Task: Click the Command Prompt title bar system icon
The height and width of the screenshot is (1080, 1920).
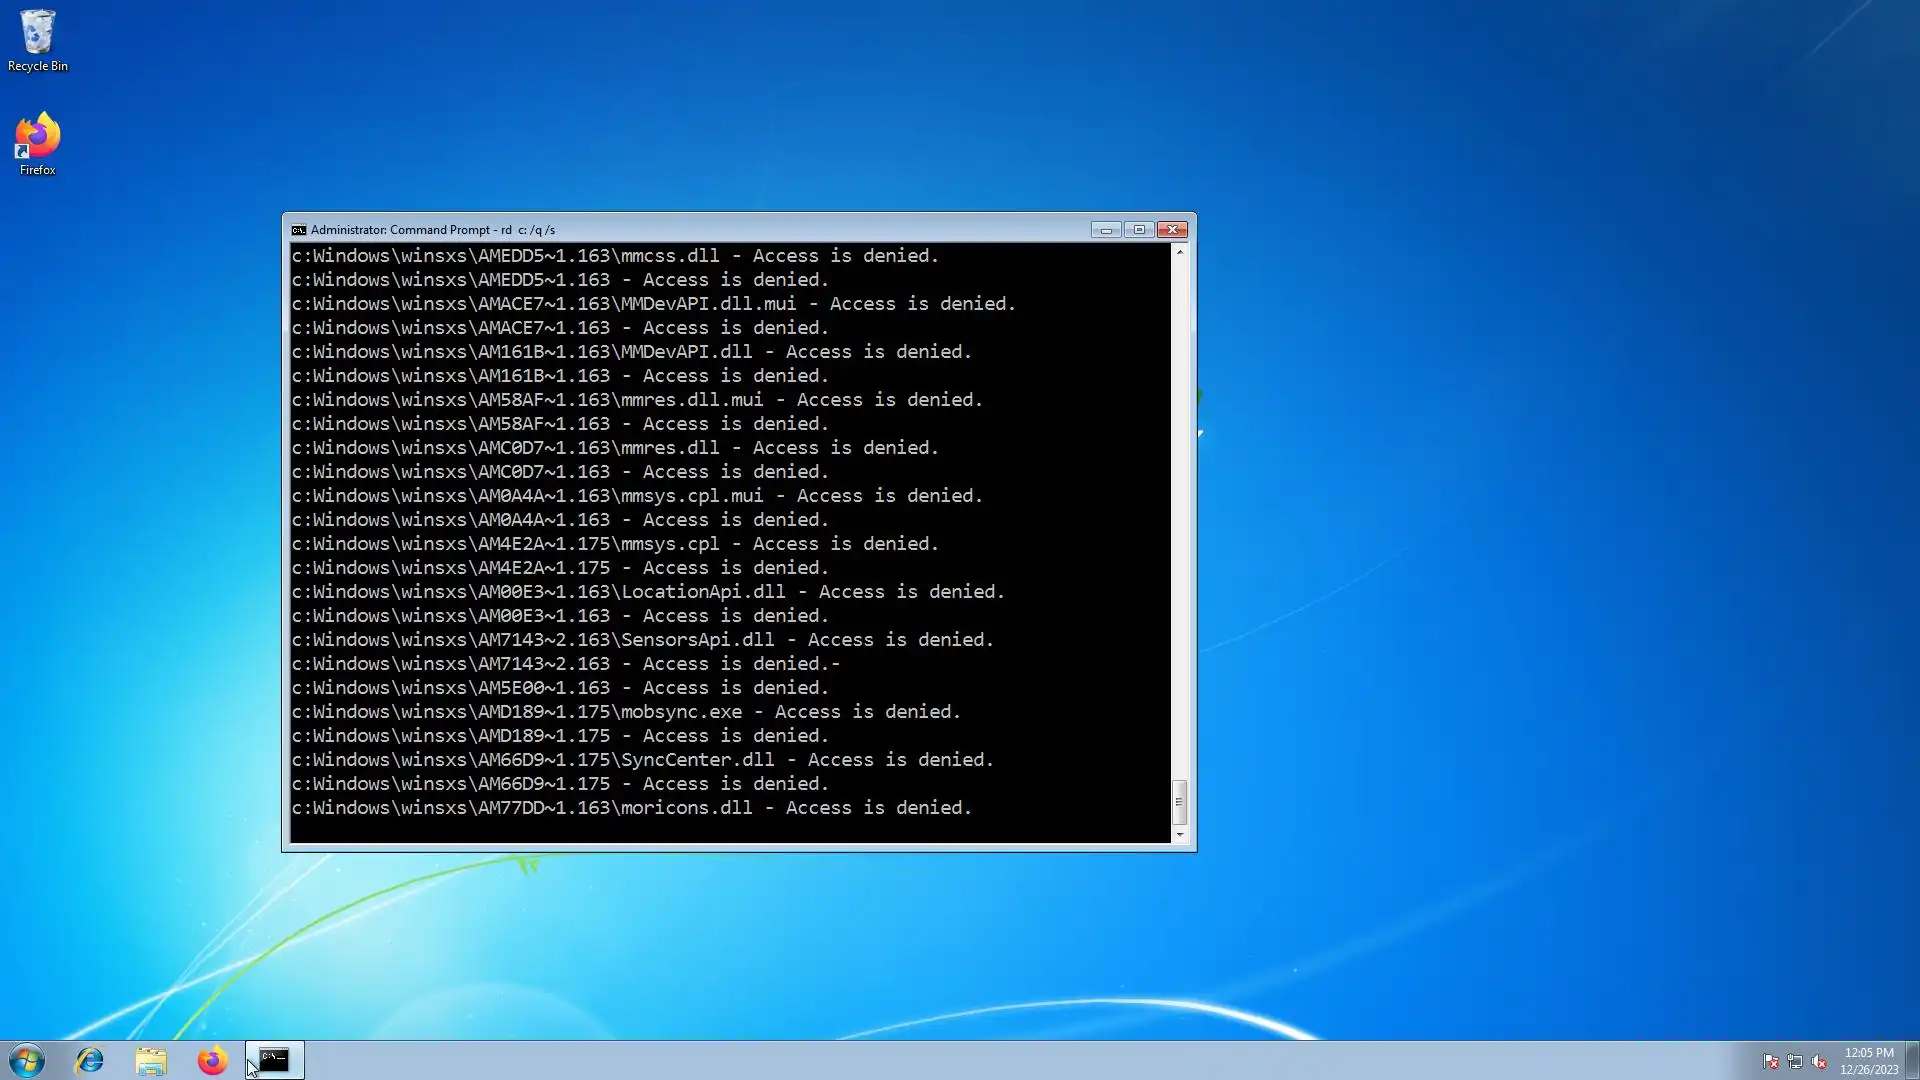Action: click(x=298, y=230)
